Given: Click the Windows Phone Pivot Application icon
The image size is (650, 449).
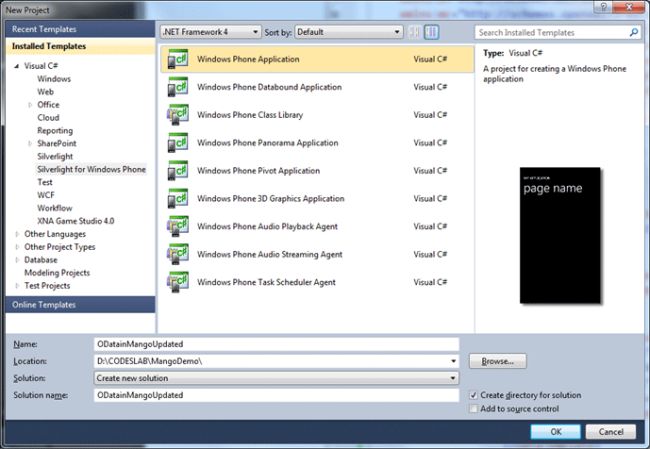Looking at the screenshot, I should [x=178, y=170].
